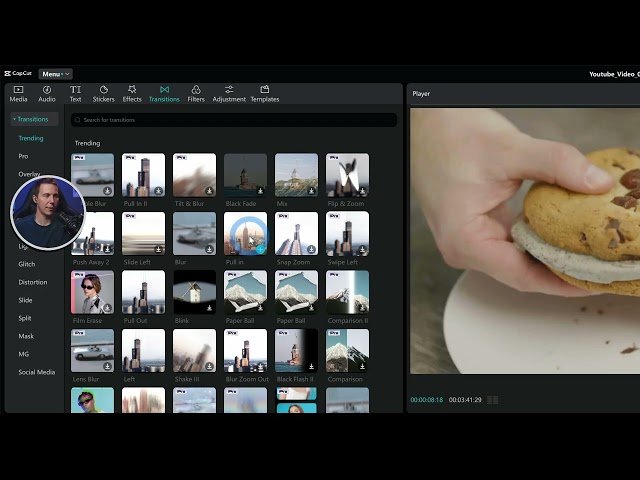Open the CapCut Menu dropdown
The width and height of the screenshot is (640, 480).
[x=55, y=74]
